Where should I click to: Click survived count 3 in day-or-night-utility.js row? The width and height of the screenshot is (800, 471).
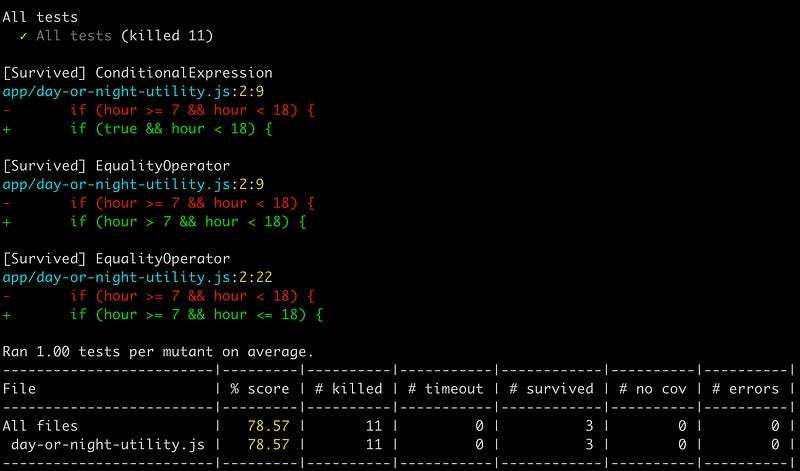point(589,444)
